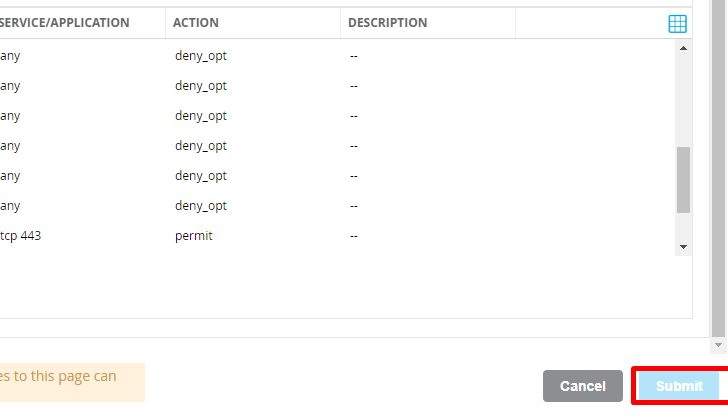This screenshot has width=728, height=418.
Task: Select deny_opt in the second table row
Action: pyautogui.click(x=201, y=86)
